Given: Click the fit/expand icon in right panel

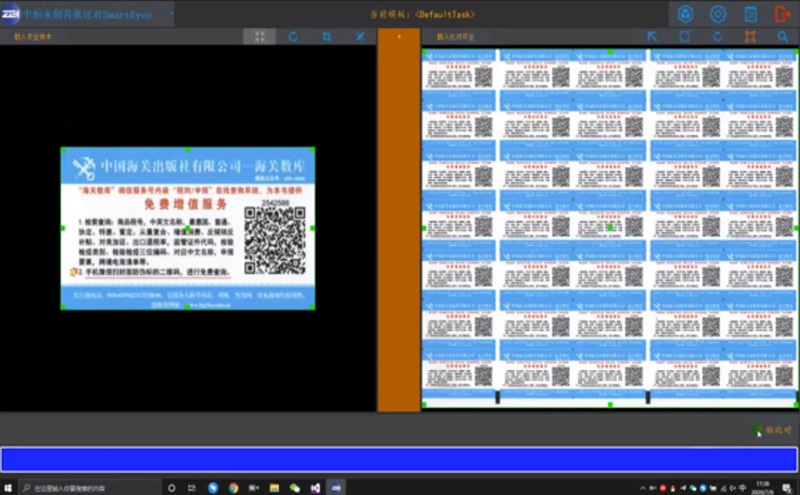Looking at the screenshot, I should tap(750, 36).
